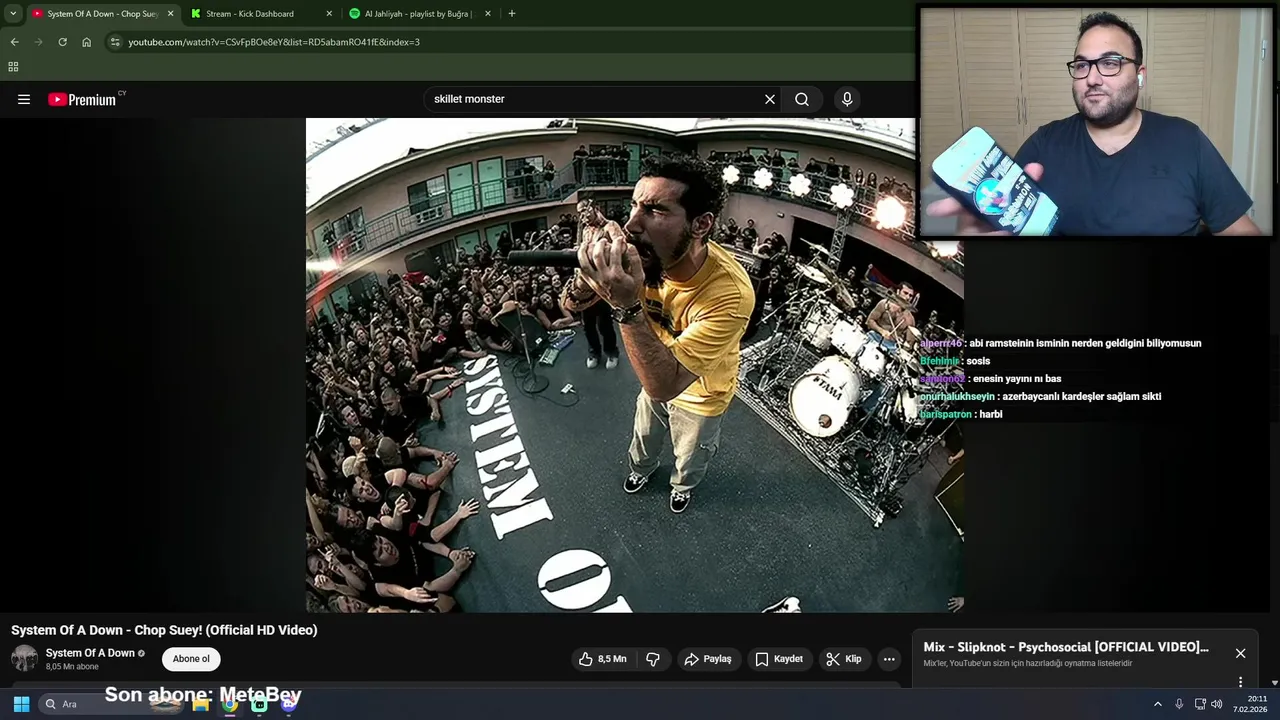Create a clip with Klip button

pyautogui.click(x=843, y=659)
